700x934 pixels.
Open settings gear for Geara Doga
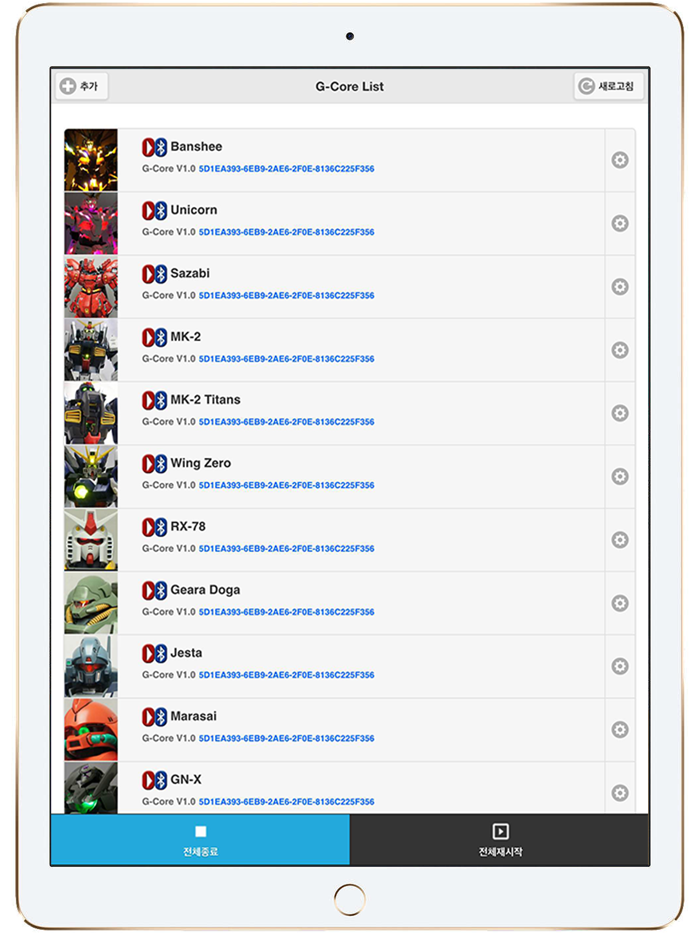tap(620, 603)
